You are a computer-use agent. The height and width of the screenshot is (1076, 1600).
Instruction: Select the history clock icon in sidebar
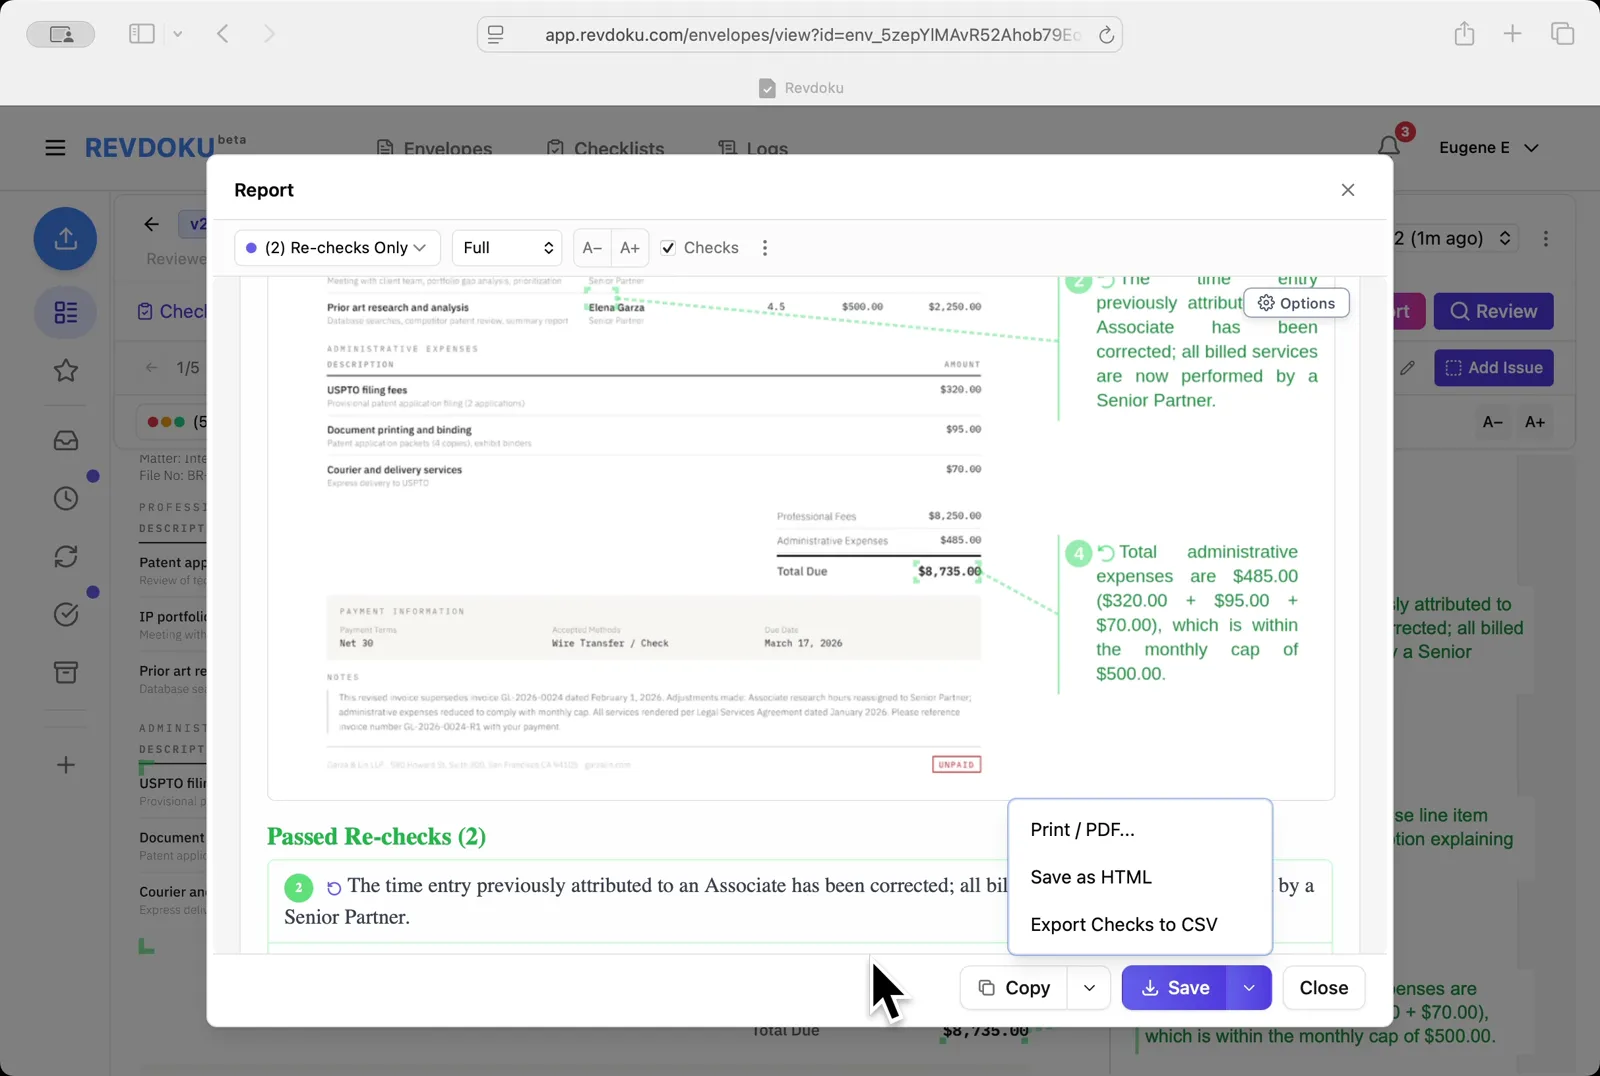tap(65, 497)
